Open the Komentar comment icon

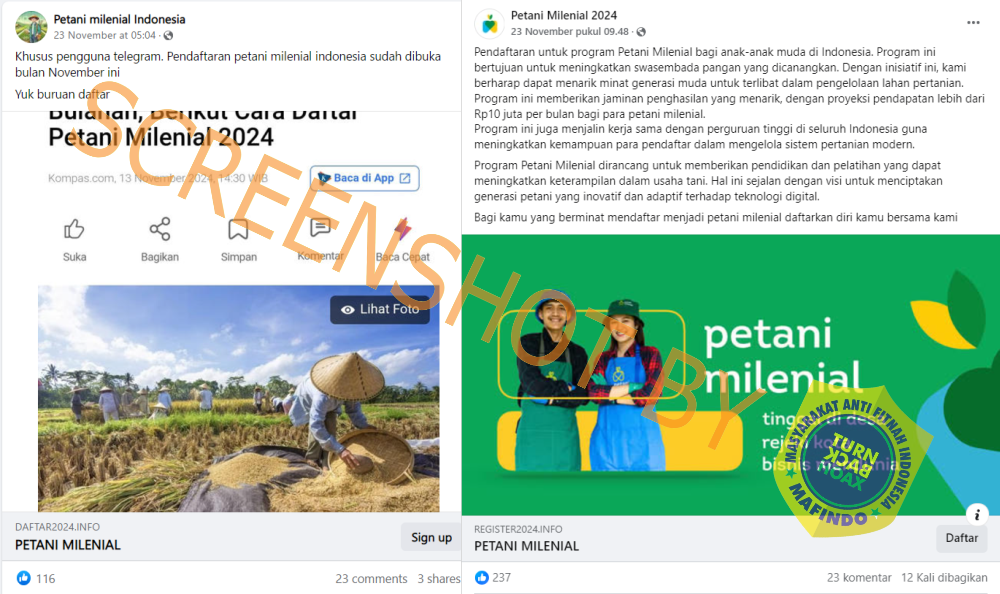320,228
